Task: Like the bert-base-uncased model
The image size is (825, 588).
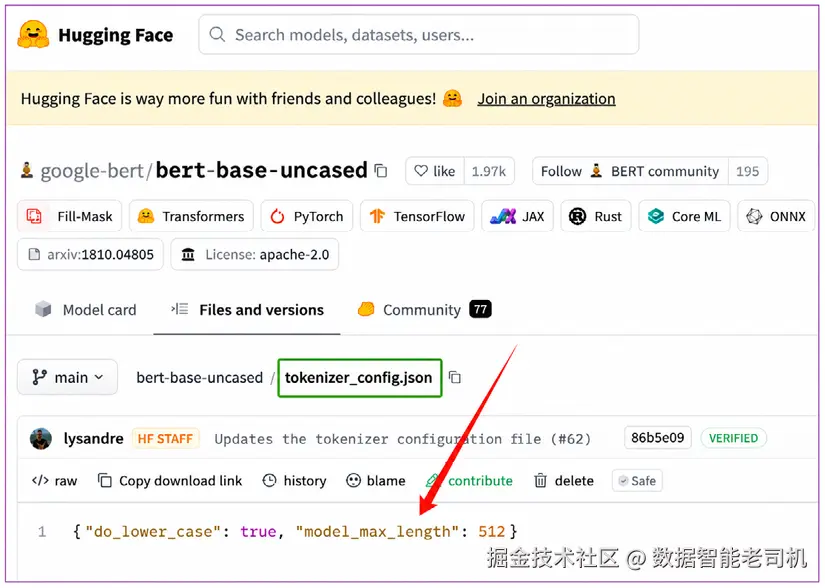Action: pos(435,171)
